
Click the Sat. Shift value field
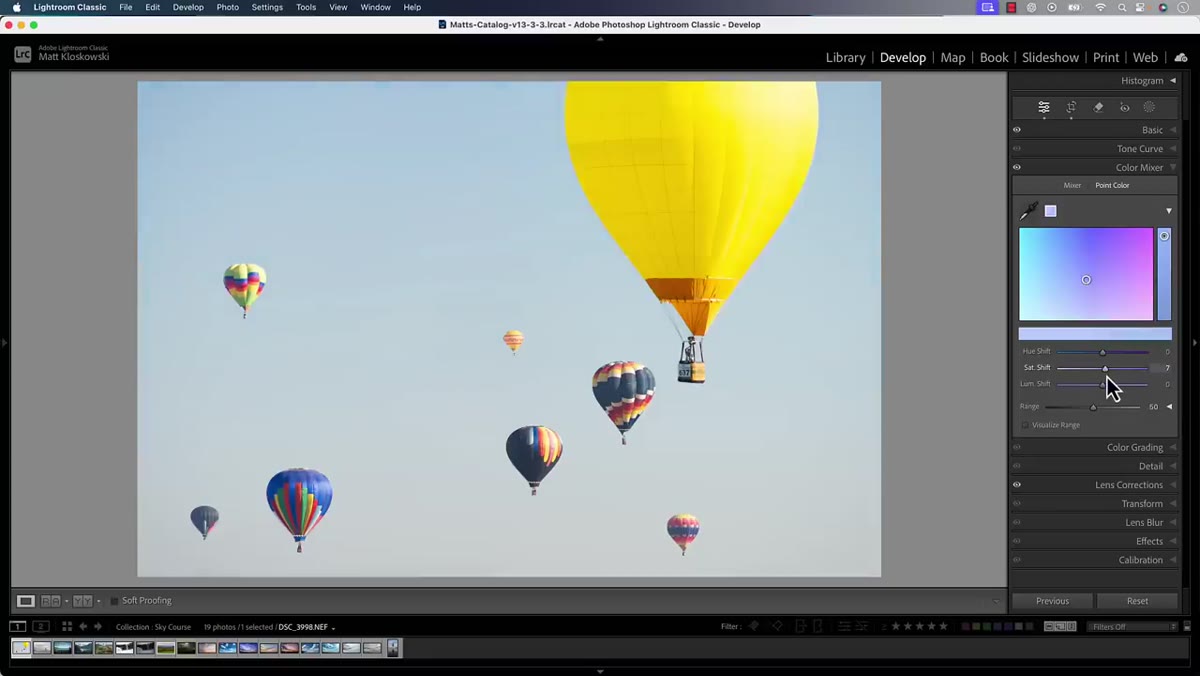pyautogui.click(x=1160, y=368)
